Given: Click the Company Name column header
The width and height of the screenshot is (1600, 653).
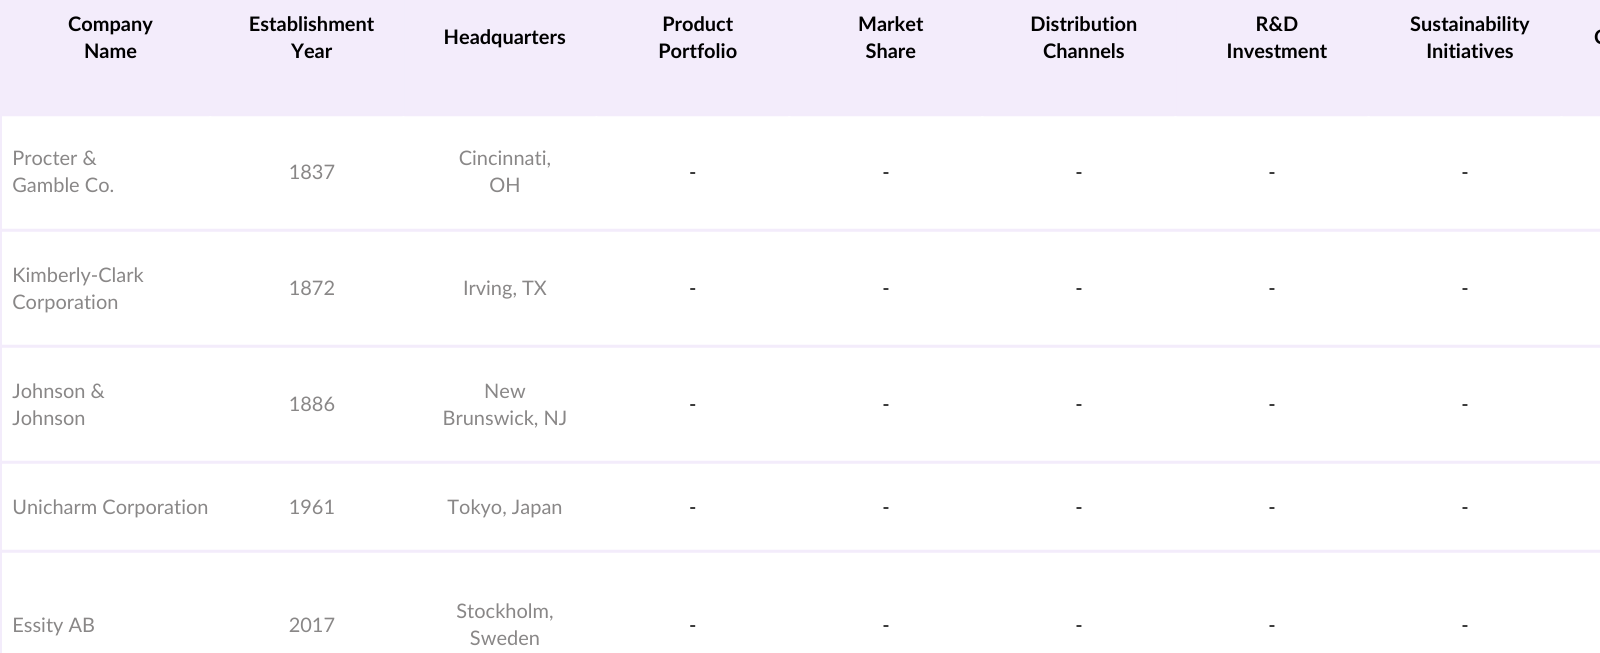Looking at the screenshot, I should coord(110,38).
